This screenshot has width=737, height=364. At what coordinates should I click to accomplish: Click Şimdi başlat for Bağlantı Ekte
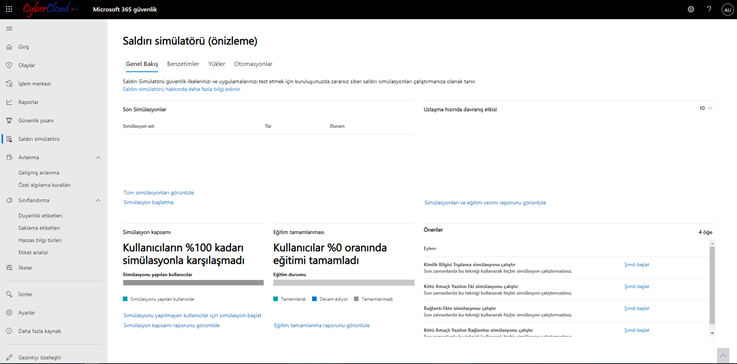[x=636, y=309]
